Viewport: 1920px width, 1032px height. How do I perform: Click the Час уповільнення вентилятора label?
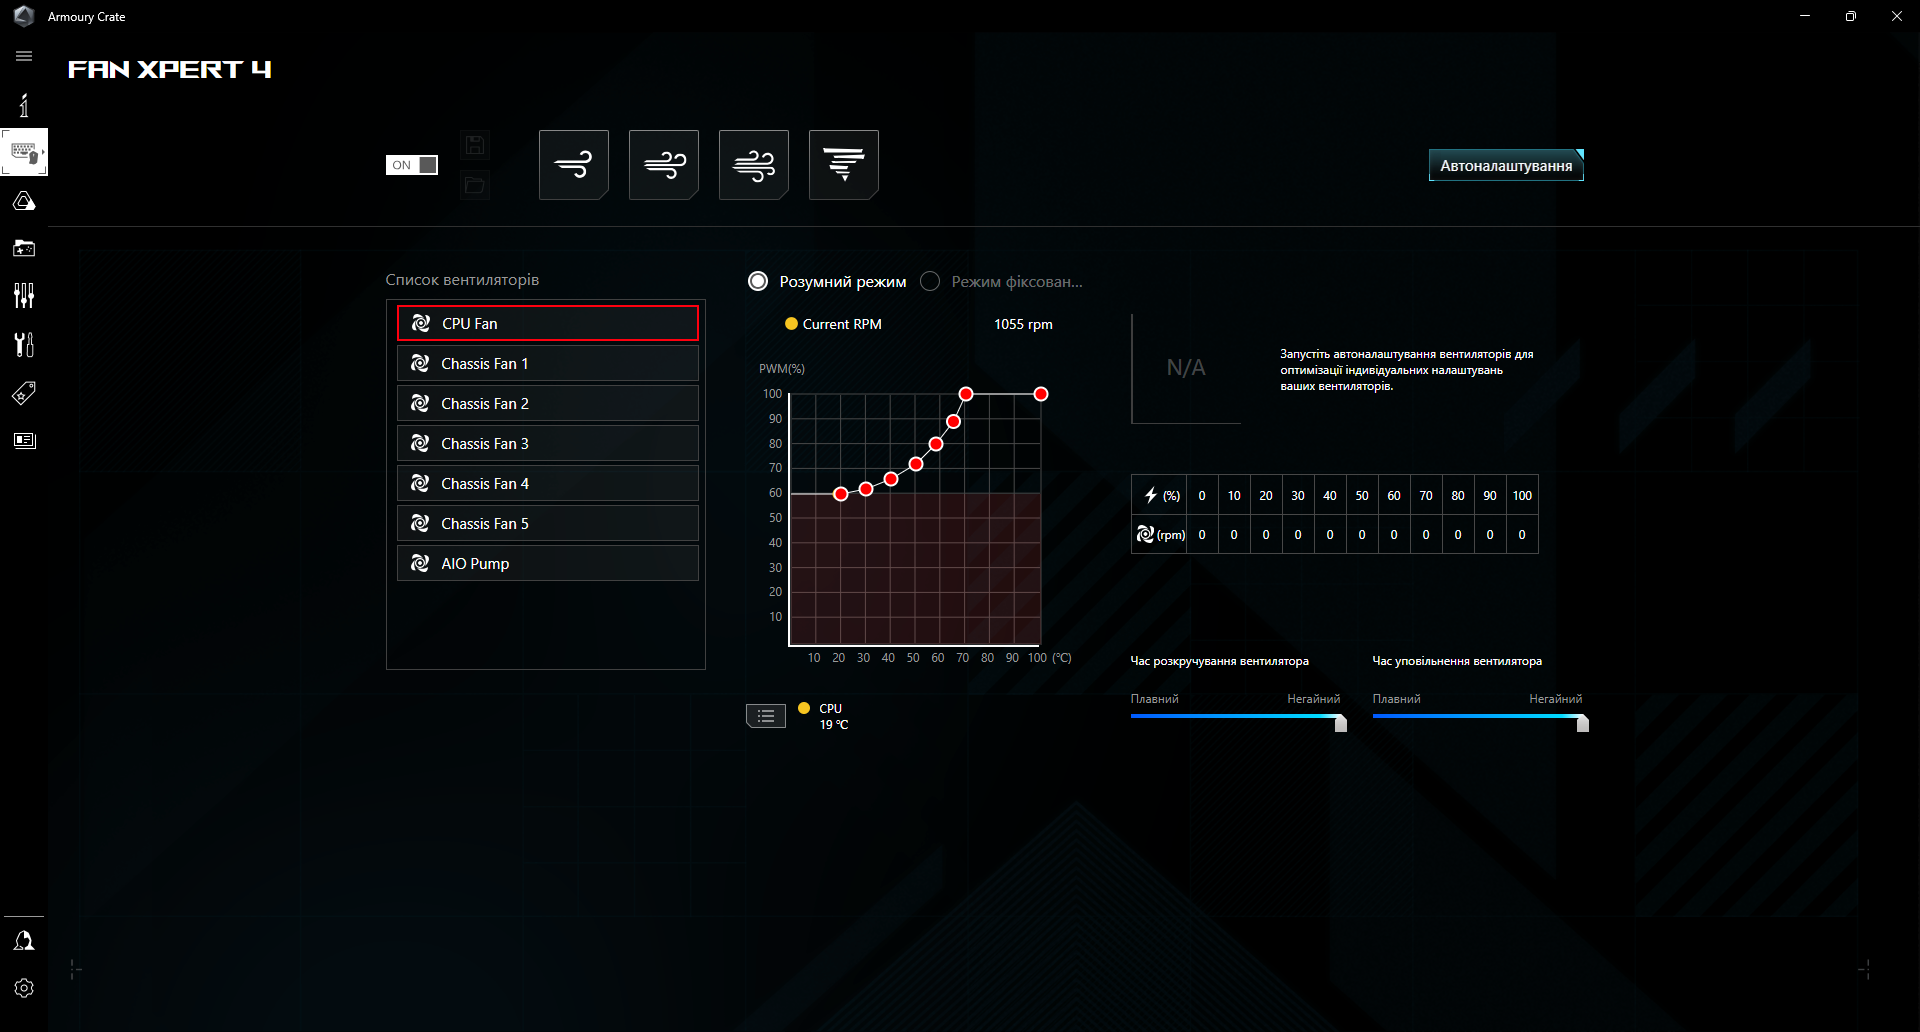coord(1457,661)
